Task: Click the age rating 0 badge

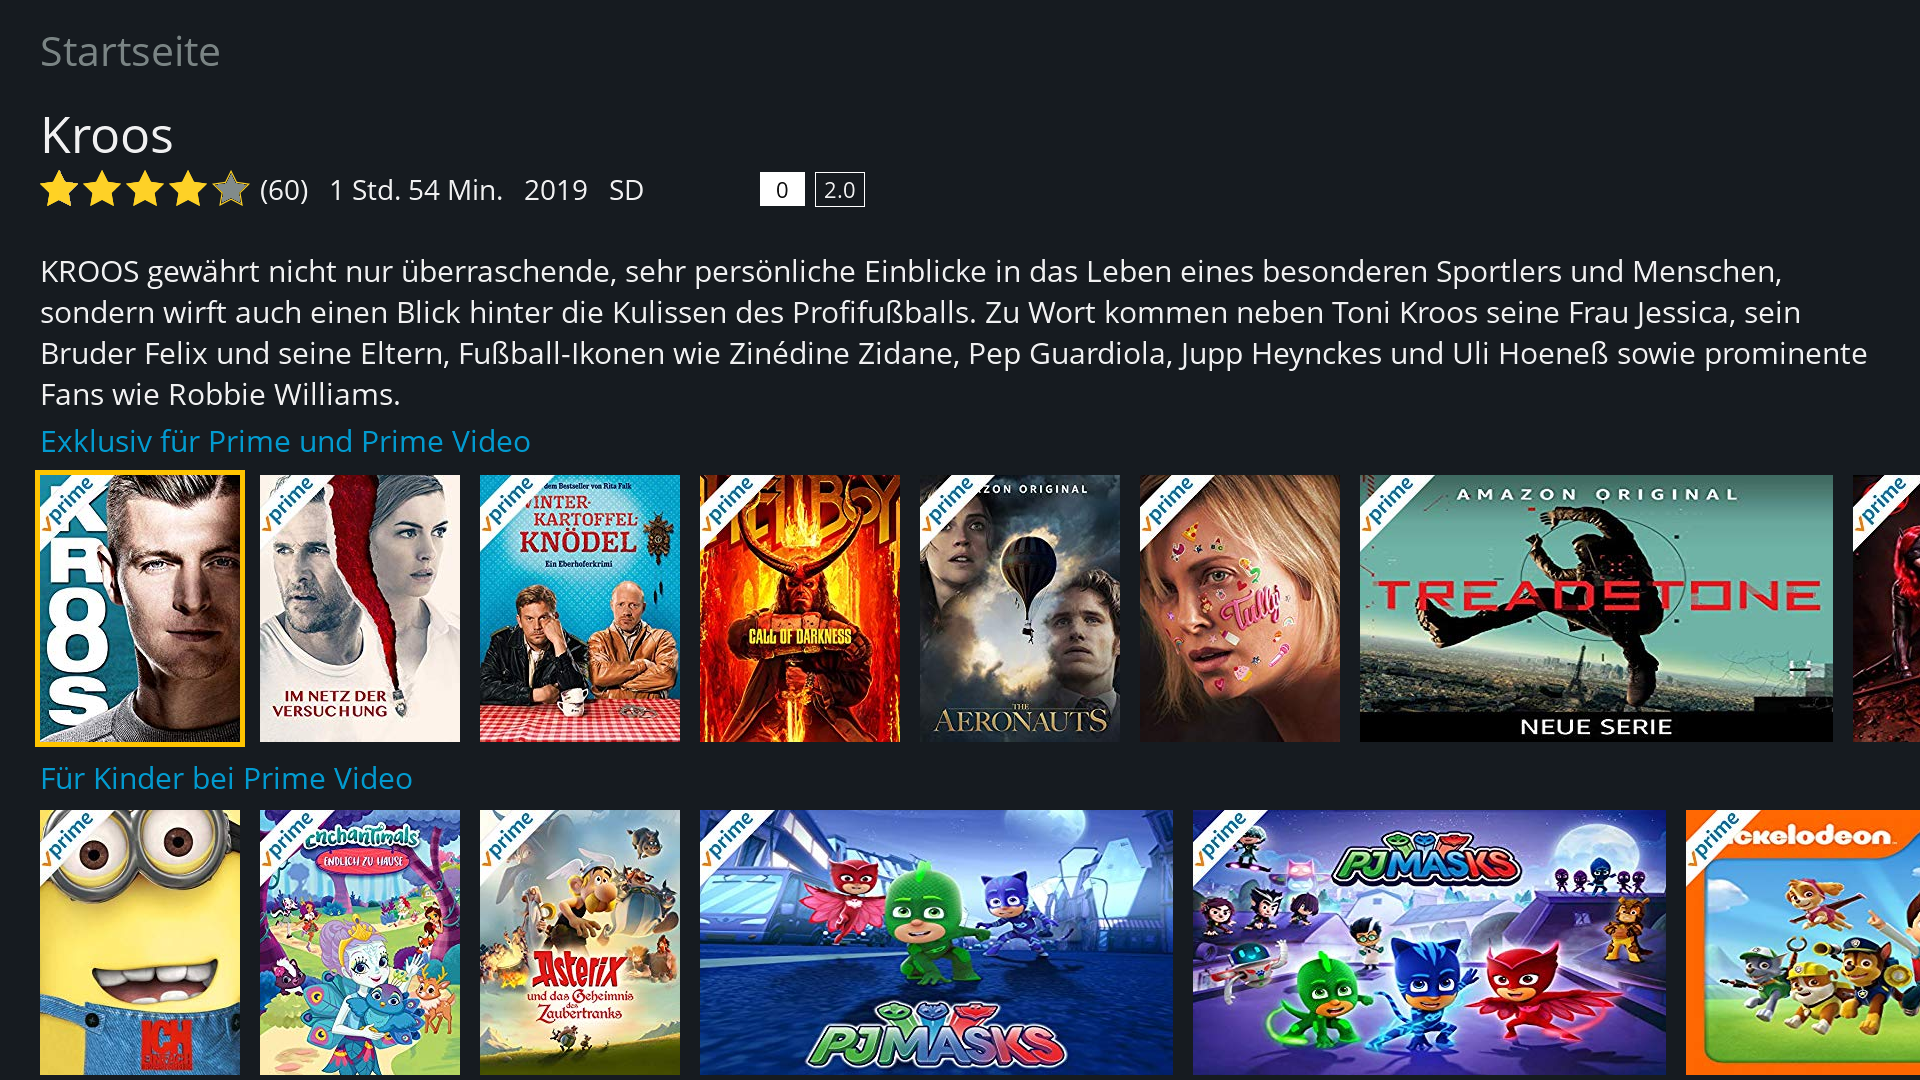Action: [782, 189]
